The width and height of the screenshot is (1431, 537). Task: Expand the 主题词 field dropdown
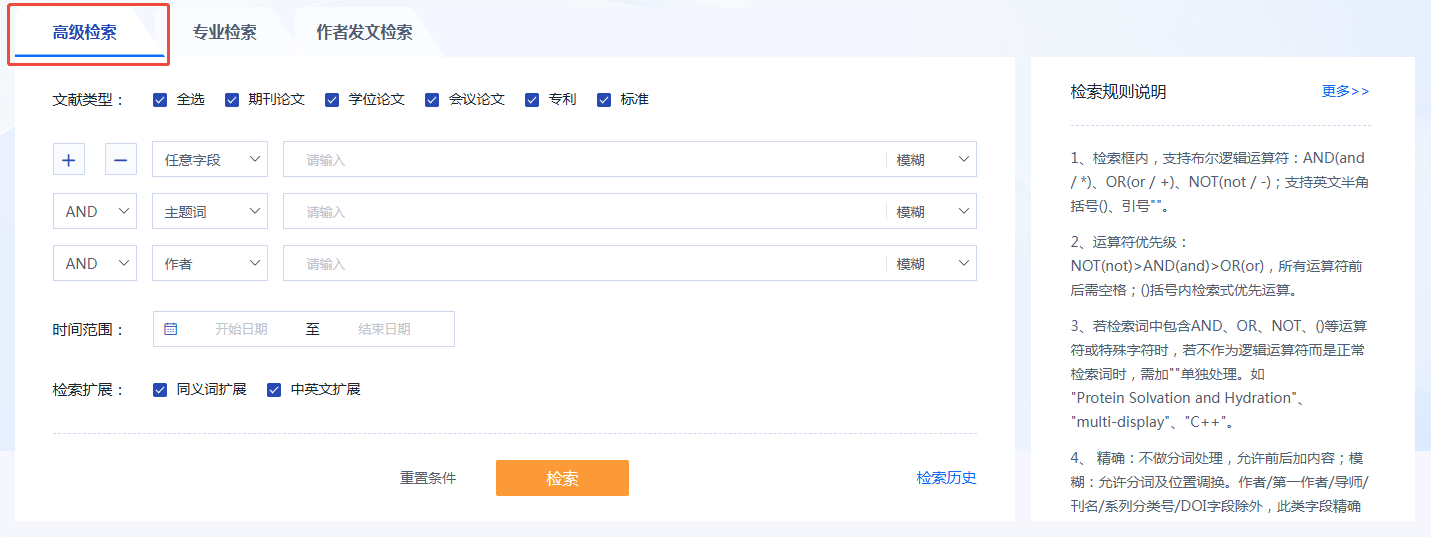[x=210, y=211]
